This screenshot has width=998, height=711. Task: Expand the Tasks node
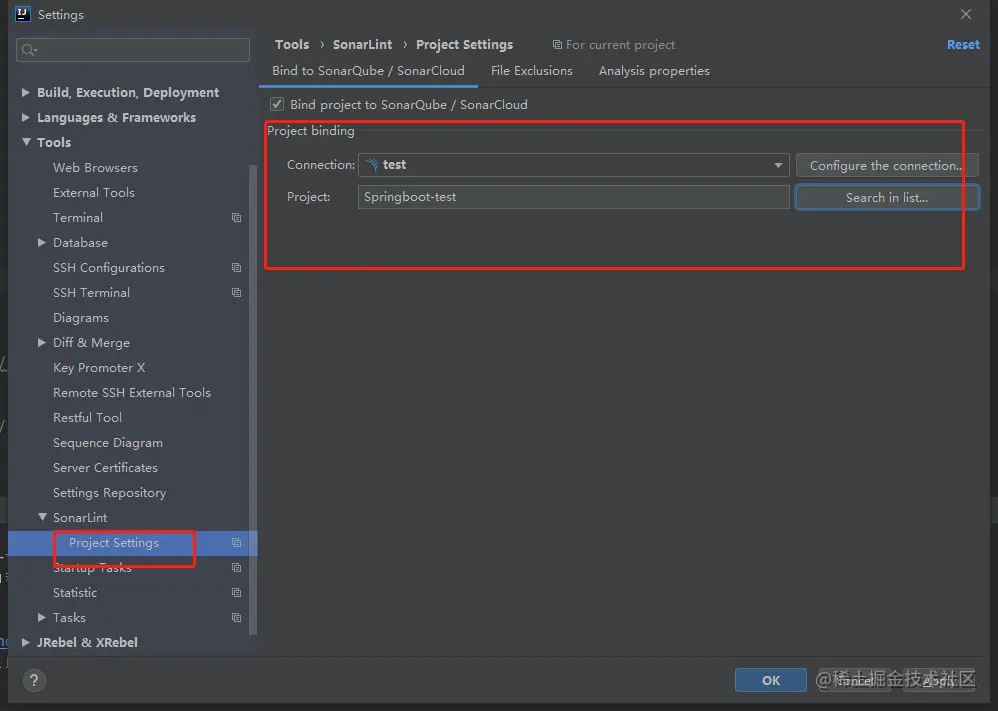pos(41,617)
